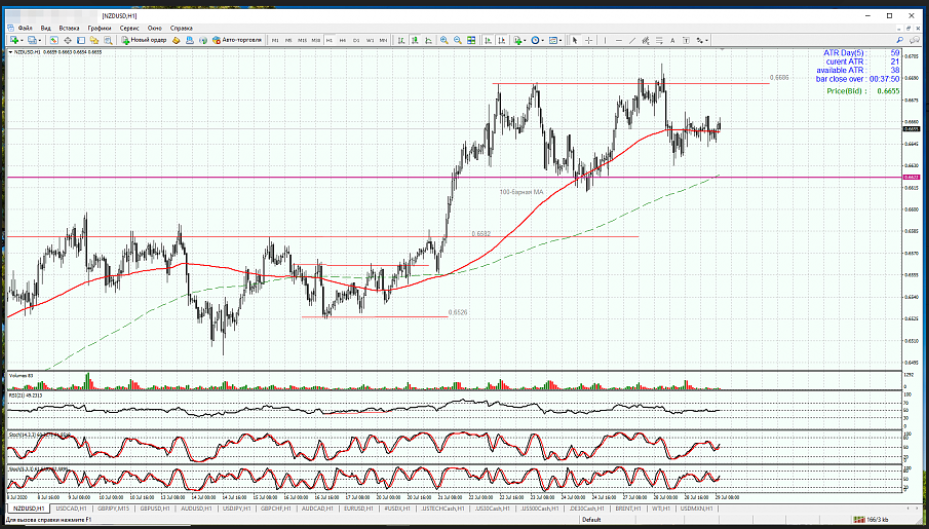Click the Новый ордер (New Order) button
Viewport: 929px width, 529px height.
coord(144,40)
